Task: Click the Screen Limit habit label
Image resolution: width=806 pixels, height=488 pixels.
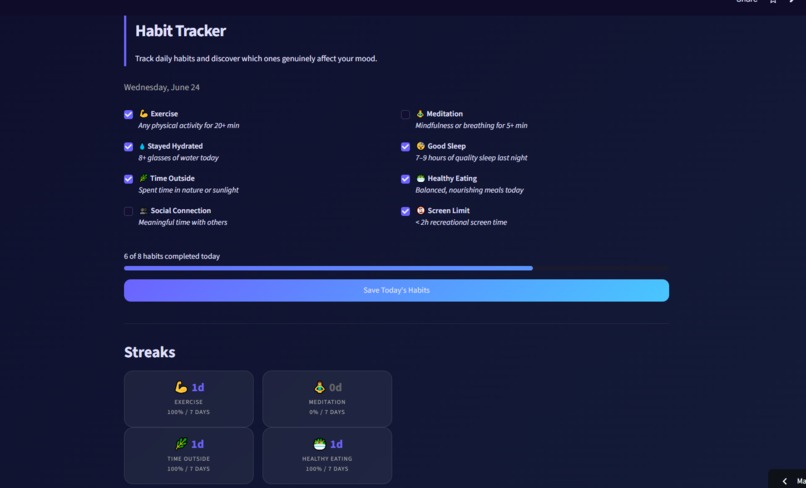Action: (449, 210)
